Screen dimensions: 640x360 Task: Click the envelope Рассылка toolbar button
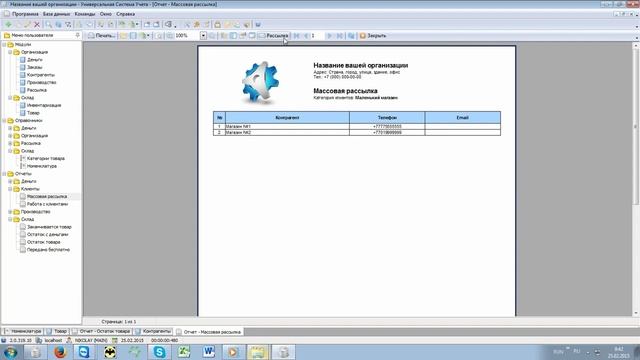pos(273,36)
